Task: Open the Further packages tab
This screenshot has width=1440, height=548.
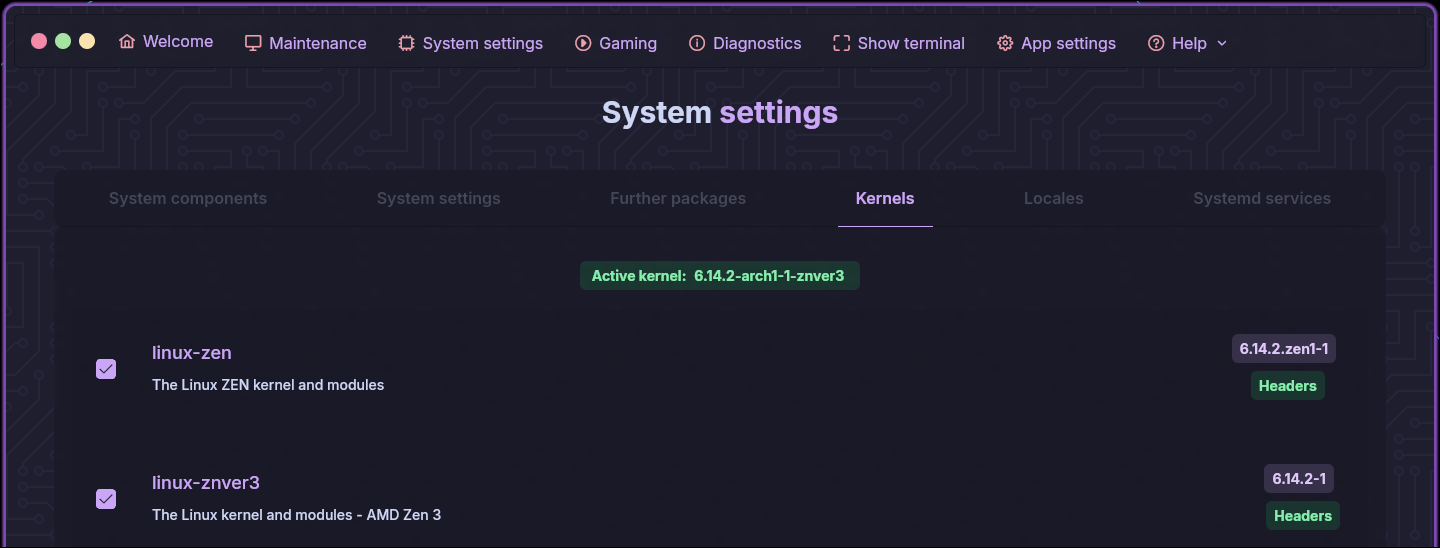Action: pyautogui.click(x=678, y=198)
